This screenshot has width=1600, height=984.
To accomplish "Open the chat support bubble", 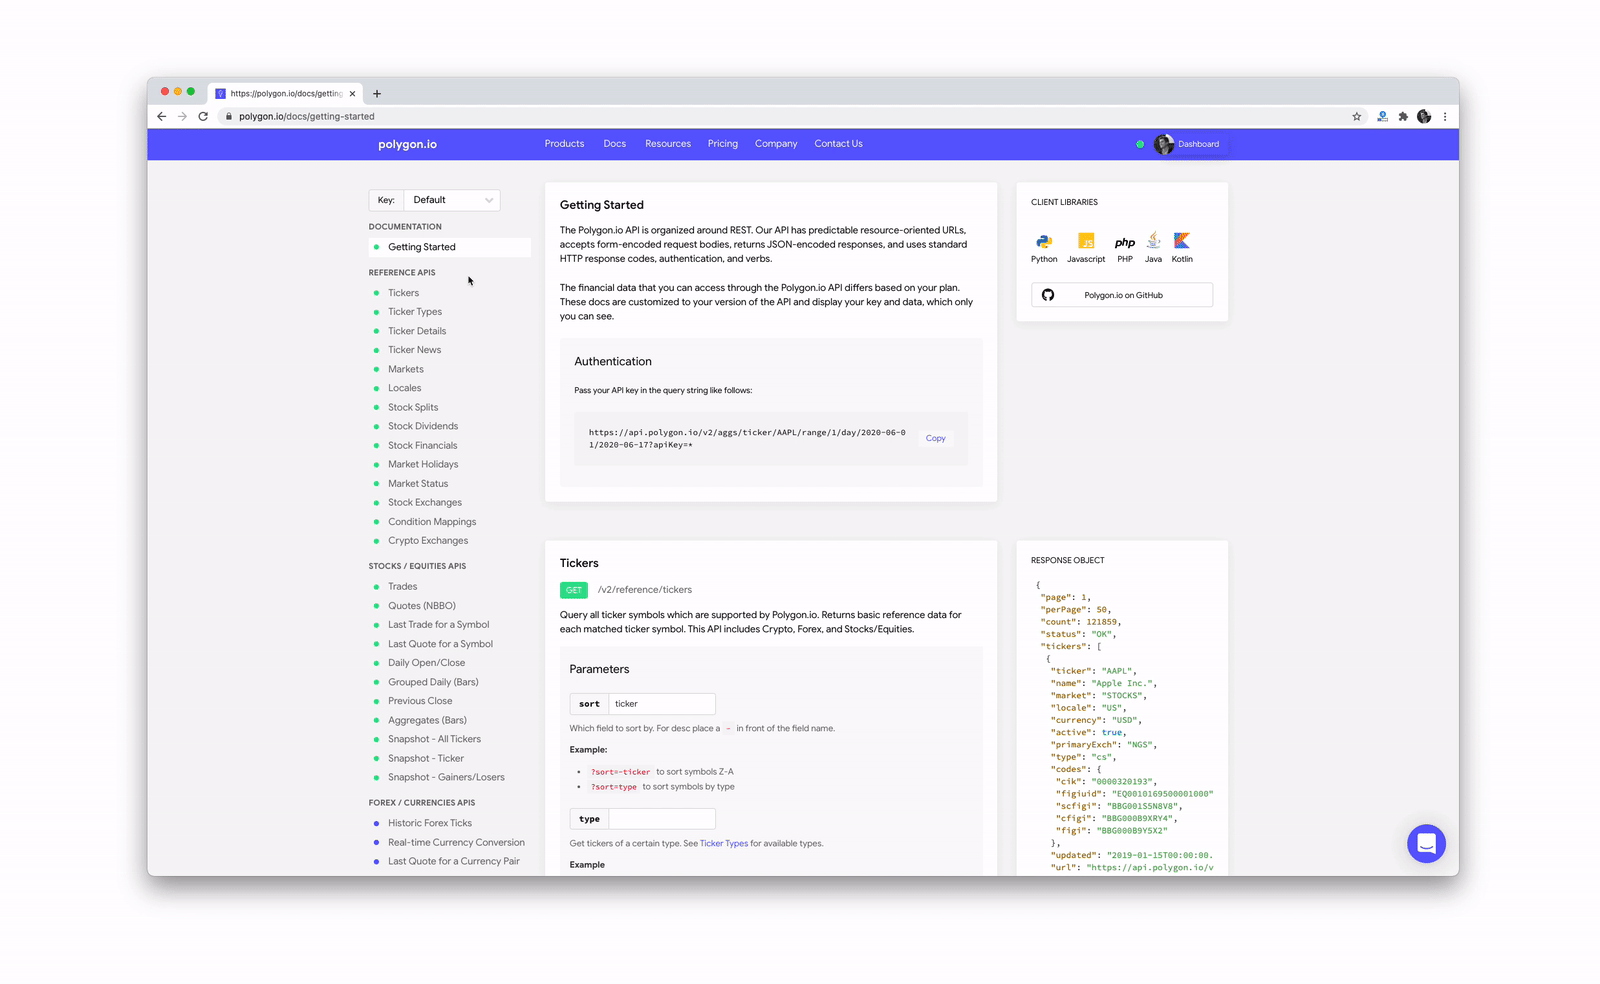I will pos(1425,843).
